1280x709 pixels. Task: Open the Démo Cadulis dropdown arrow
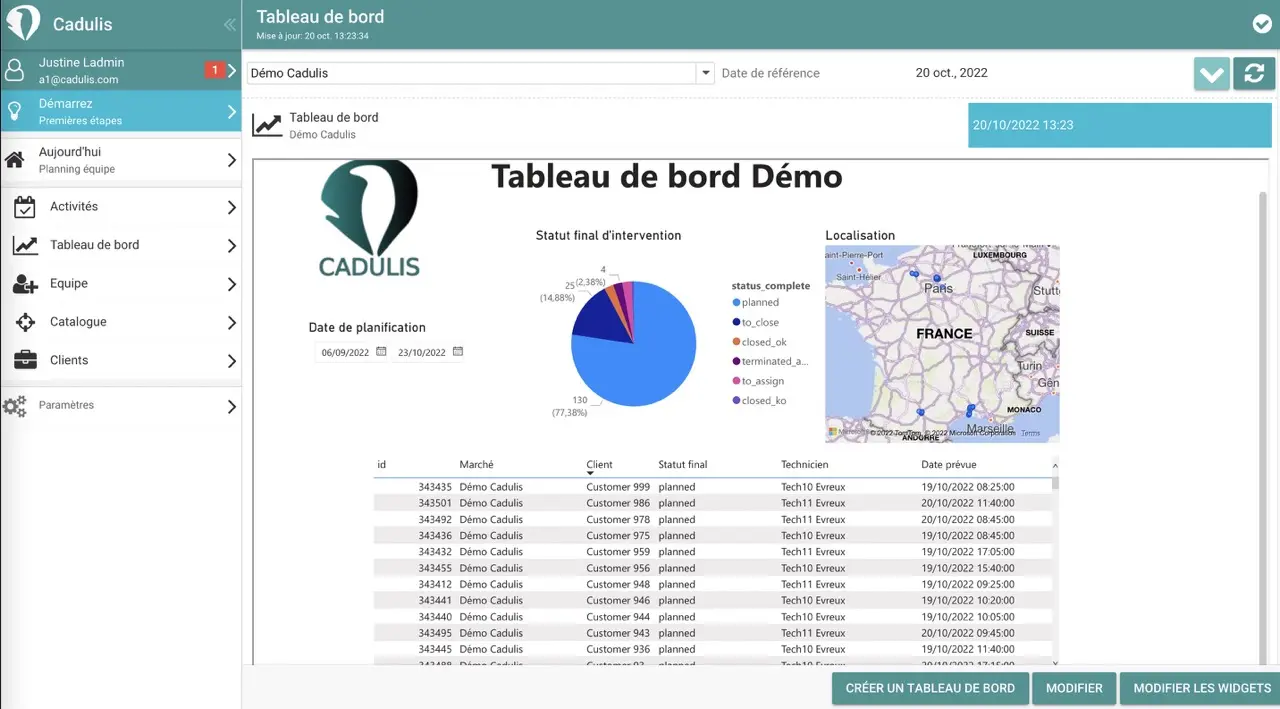pos(706,73)
